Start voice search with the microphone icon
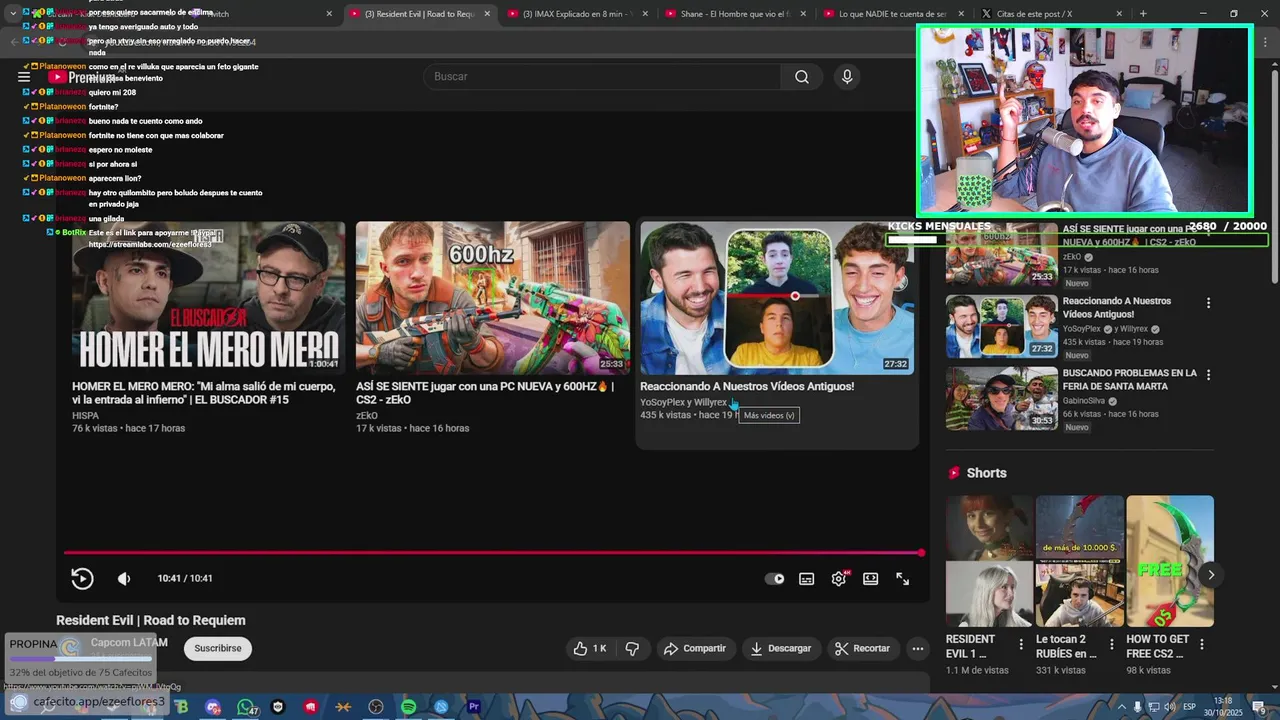Viewport: 1280px width, 720px height. (x=847, y=77)
